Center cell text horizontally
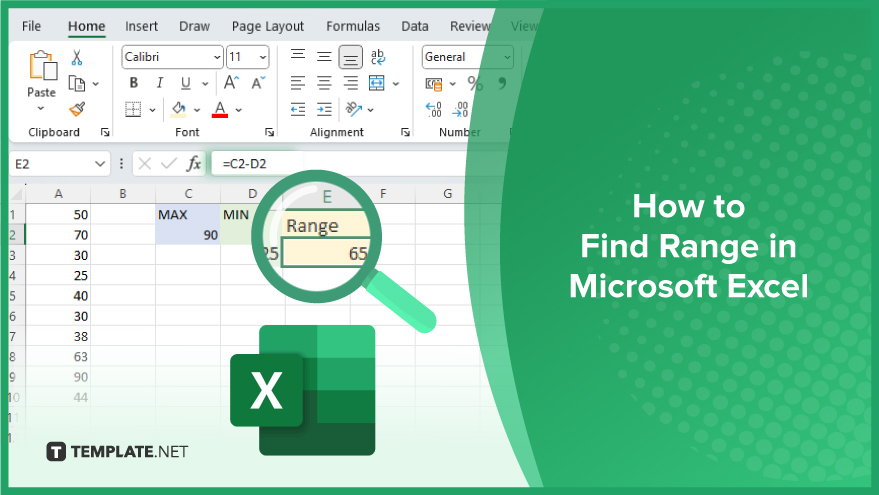 324,84
